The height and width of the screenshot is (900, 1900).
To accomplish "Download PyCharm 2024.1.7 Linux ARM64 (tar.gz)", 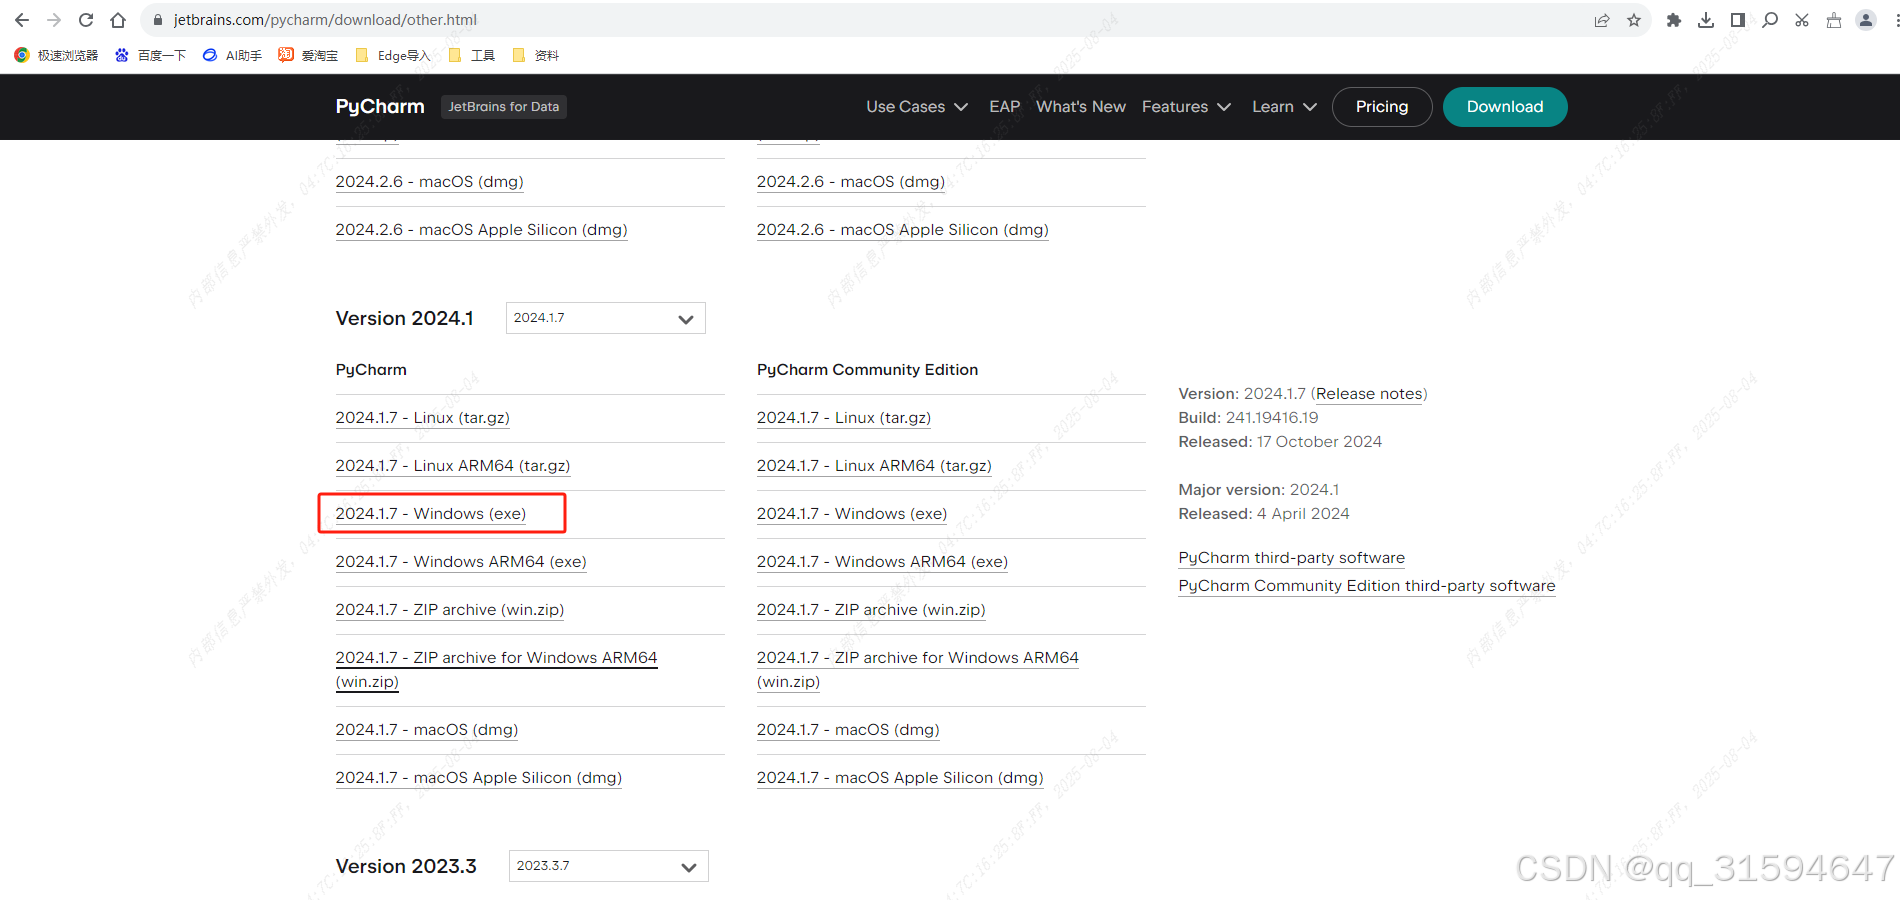I will 453,466.
